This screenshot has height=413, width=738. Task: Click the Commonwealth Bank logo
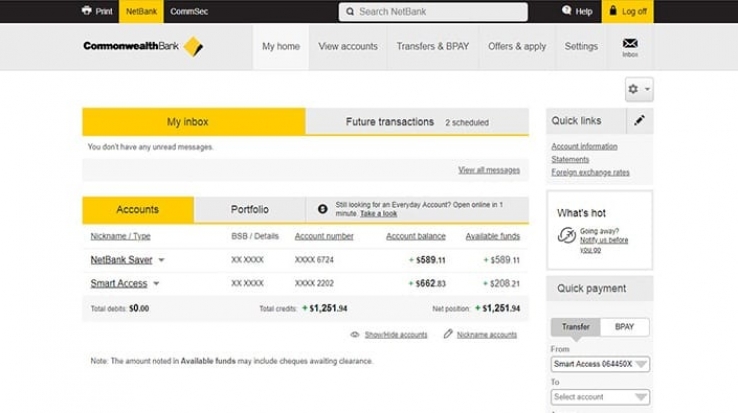(143, 46)
